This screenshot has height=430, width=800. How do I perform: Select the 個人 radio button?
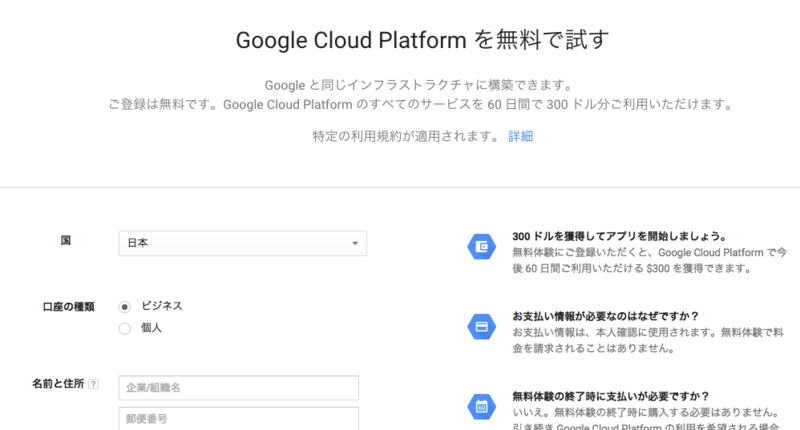click(x=124, y=328)
